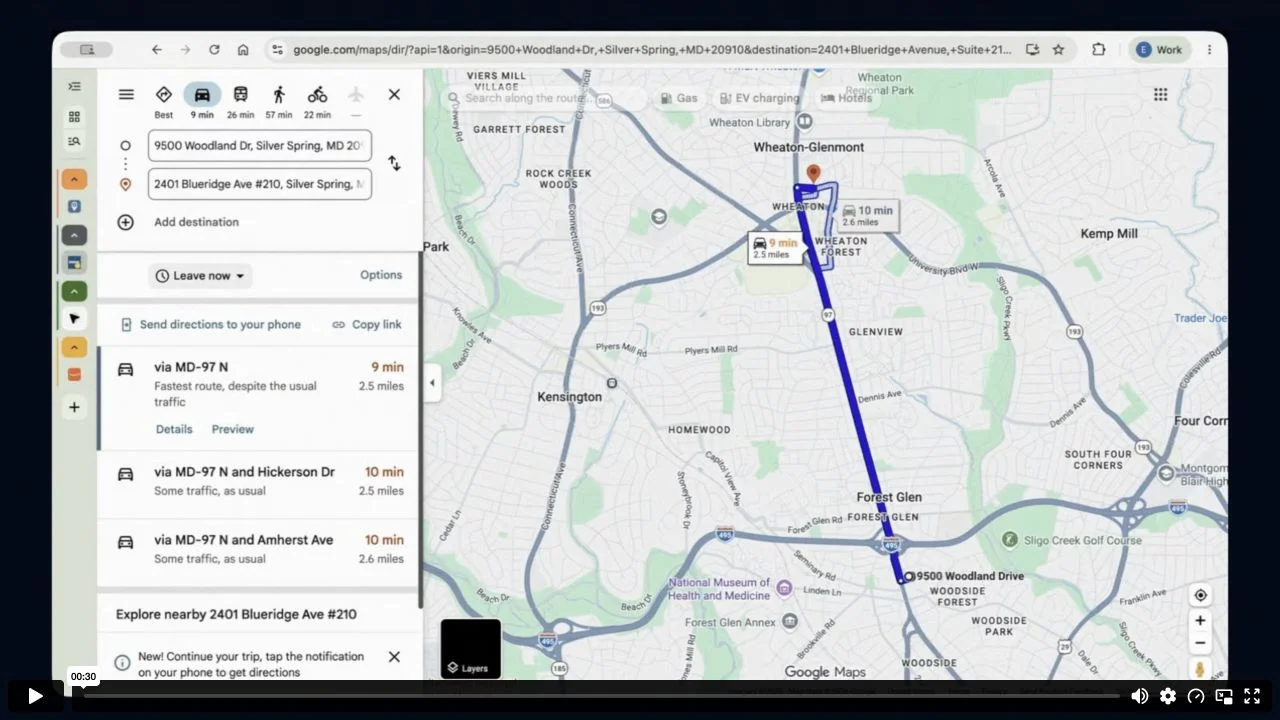Select Walking travel mode
Image resolution: width=1280 pixels, height=720 pixels.
pos(278,101)
